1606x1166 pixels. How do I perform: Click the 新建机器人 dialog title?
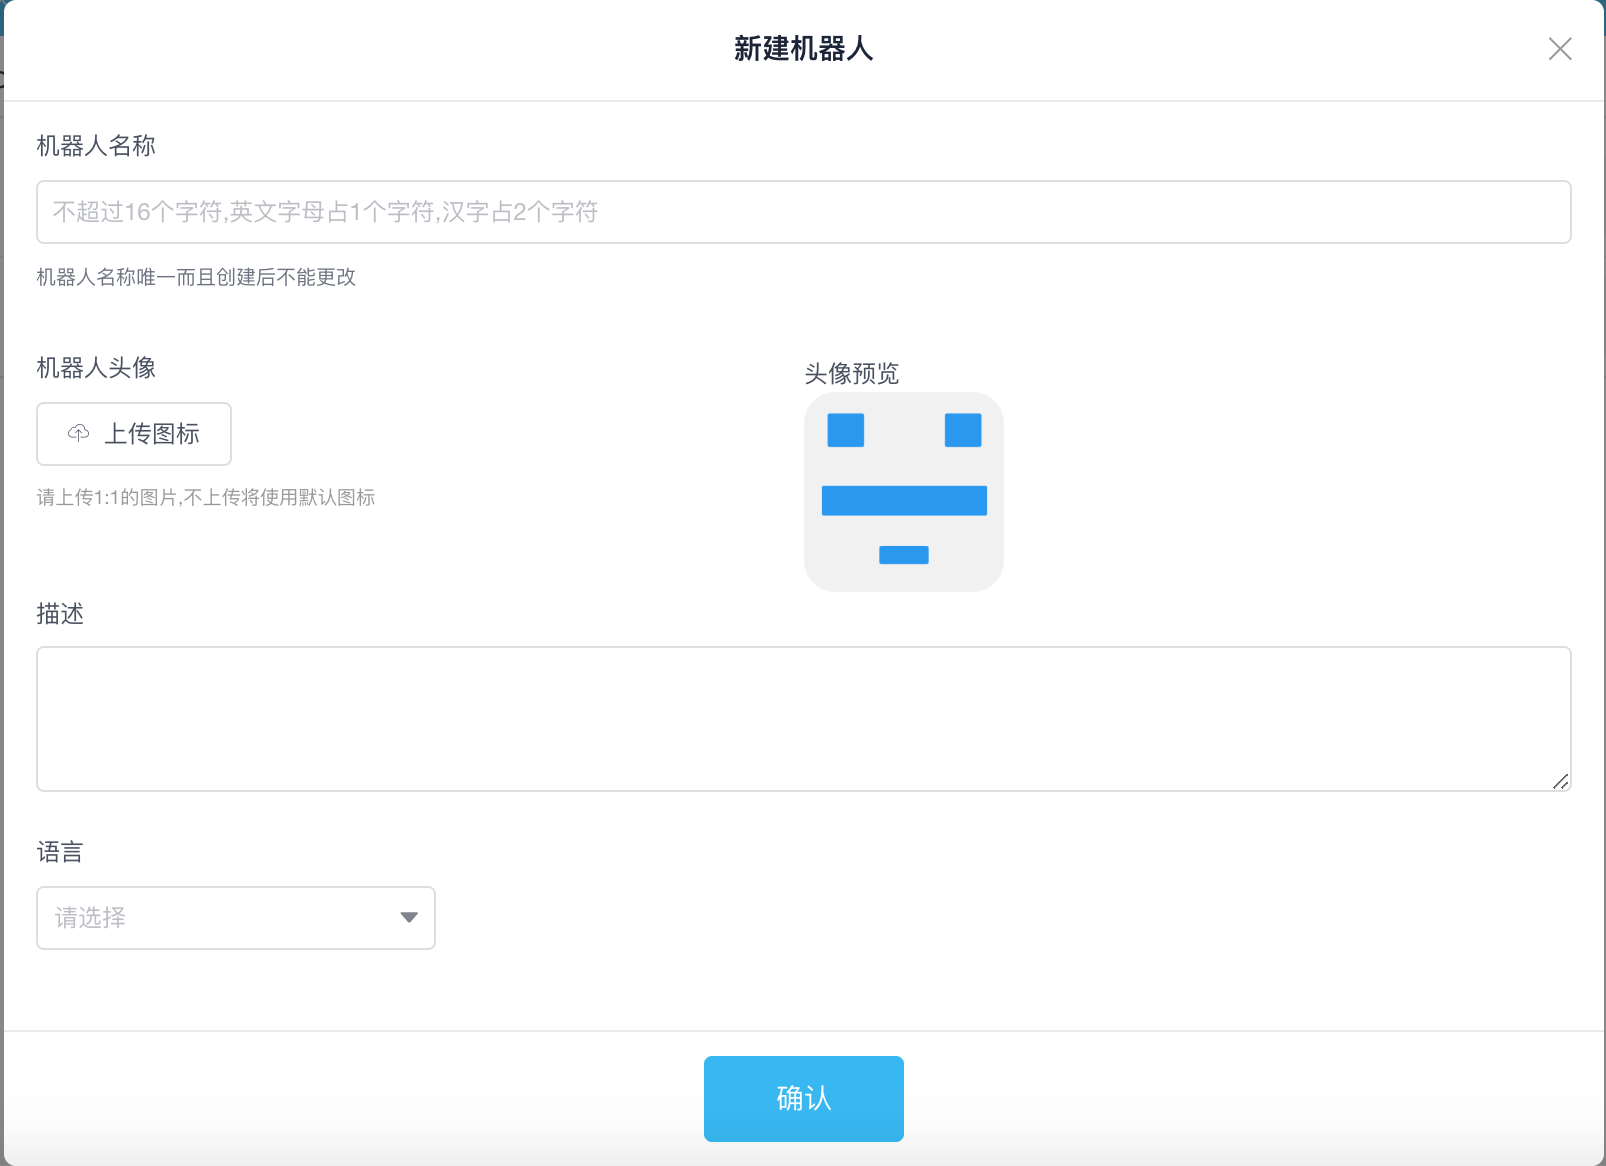pyautogui.click(x=804, y=49)
